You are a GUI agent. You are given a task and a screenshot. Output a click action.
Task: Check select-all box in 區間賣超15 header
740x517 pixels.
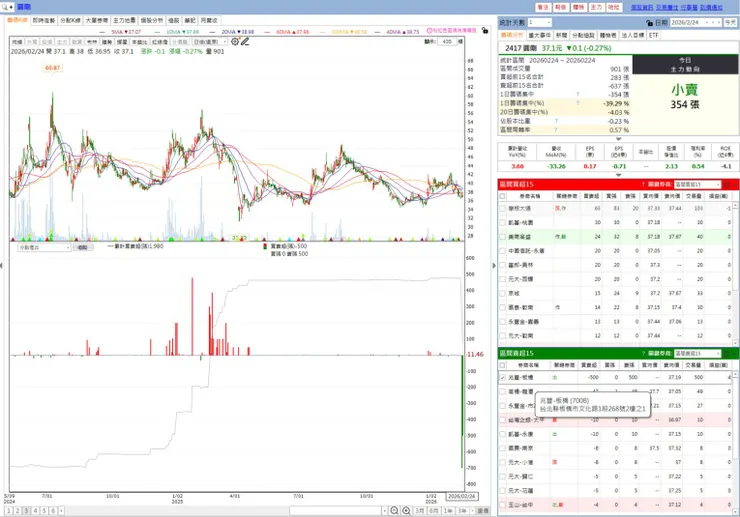(503, 365)
